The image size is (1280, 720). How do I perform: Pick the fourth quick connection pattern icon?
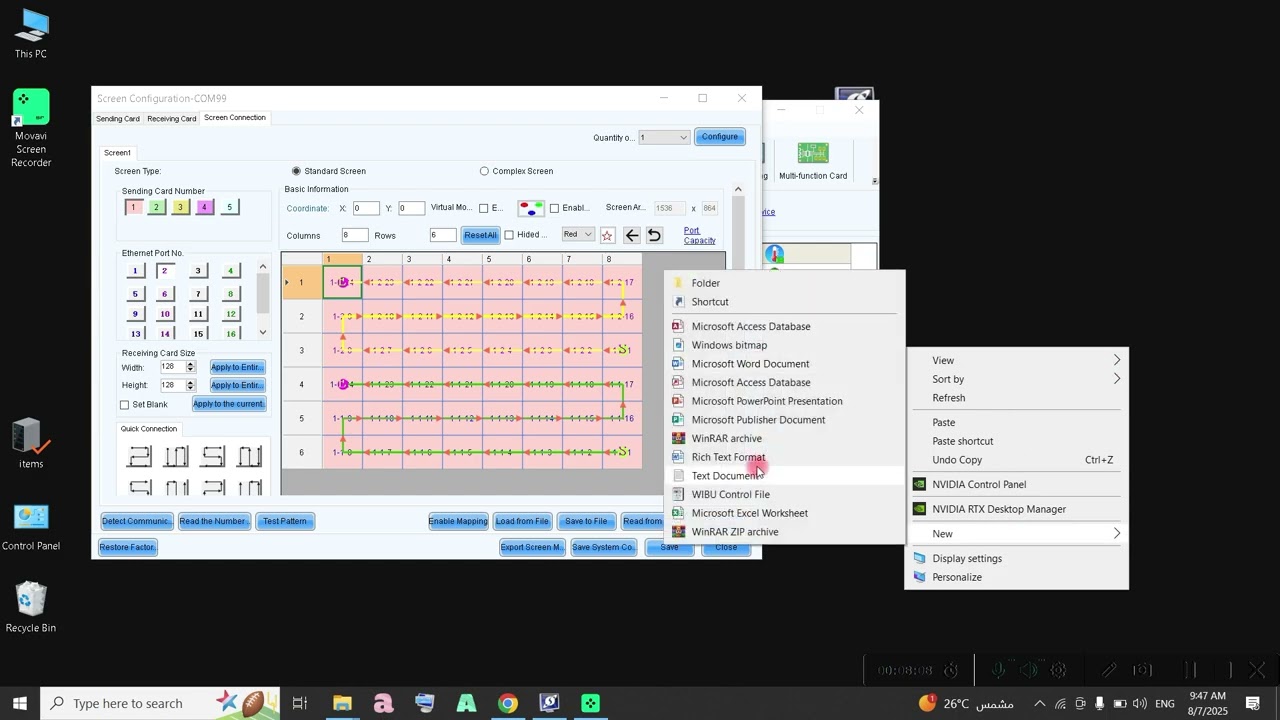[x=250, y=457]
